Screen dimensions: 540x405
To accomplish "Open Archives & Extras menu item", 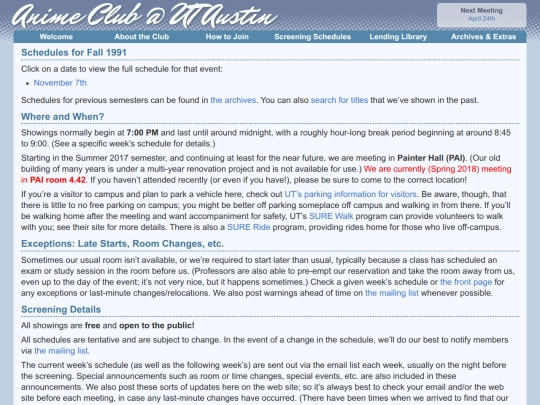I will click(484, 37).
